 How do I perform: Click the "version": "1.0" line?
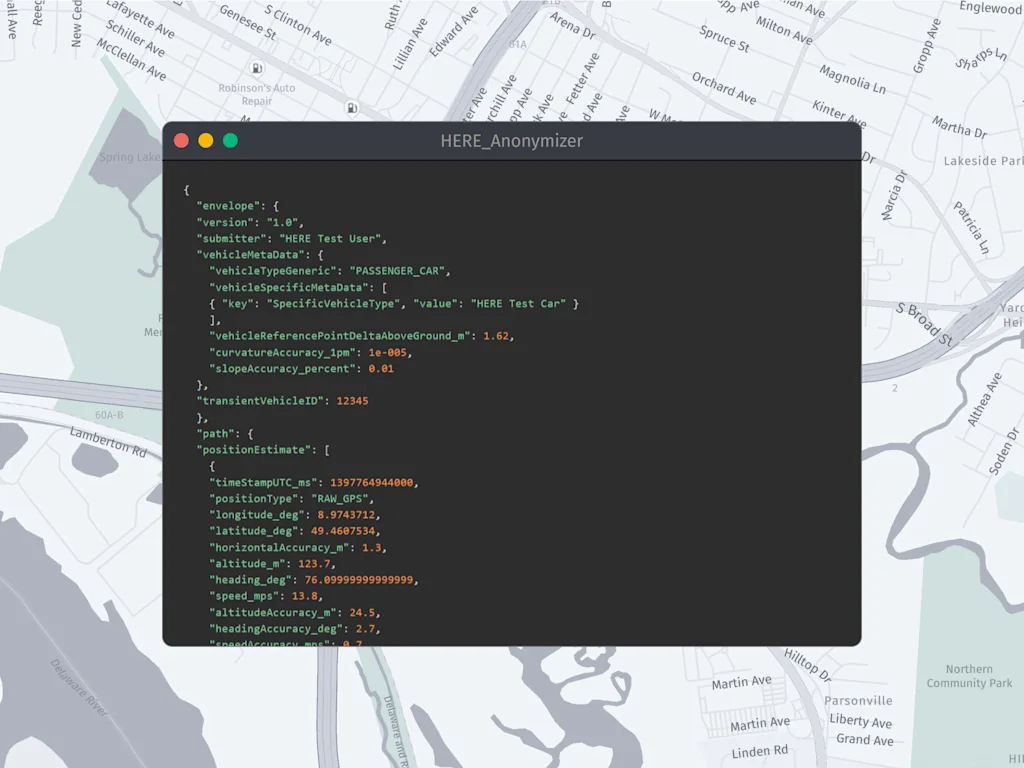[x=250, y=222]
